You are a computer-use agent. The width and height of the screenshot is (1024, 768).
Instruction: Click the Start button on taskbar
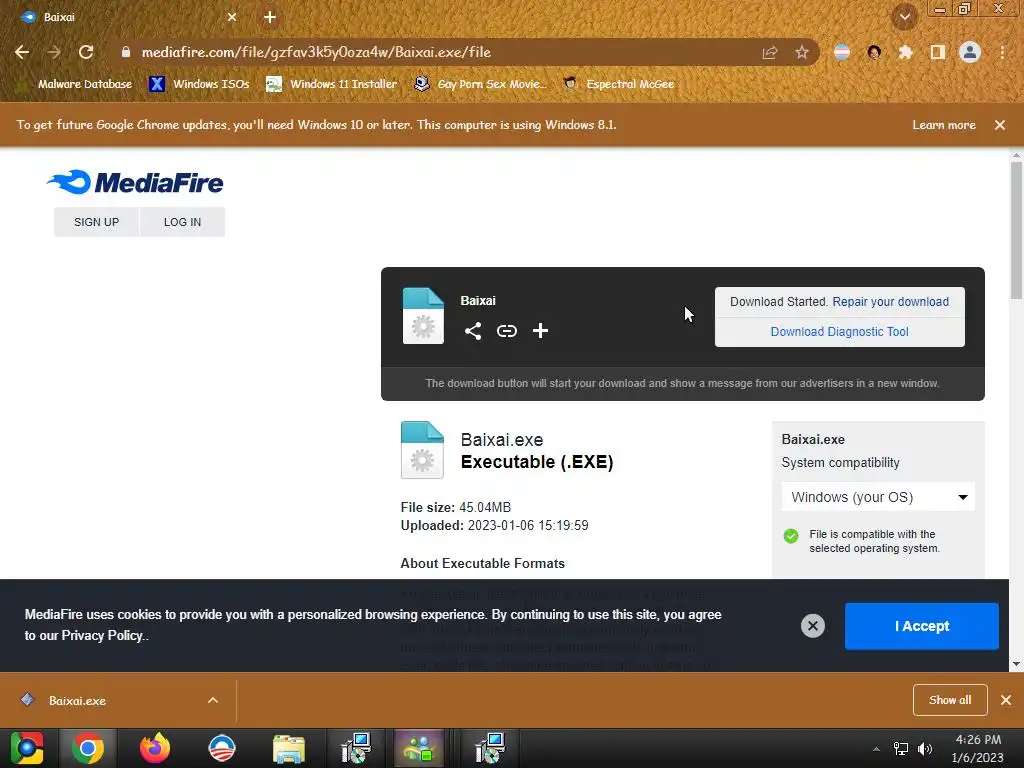(x=27, y=748)
